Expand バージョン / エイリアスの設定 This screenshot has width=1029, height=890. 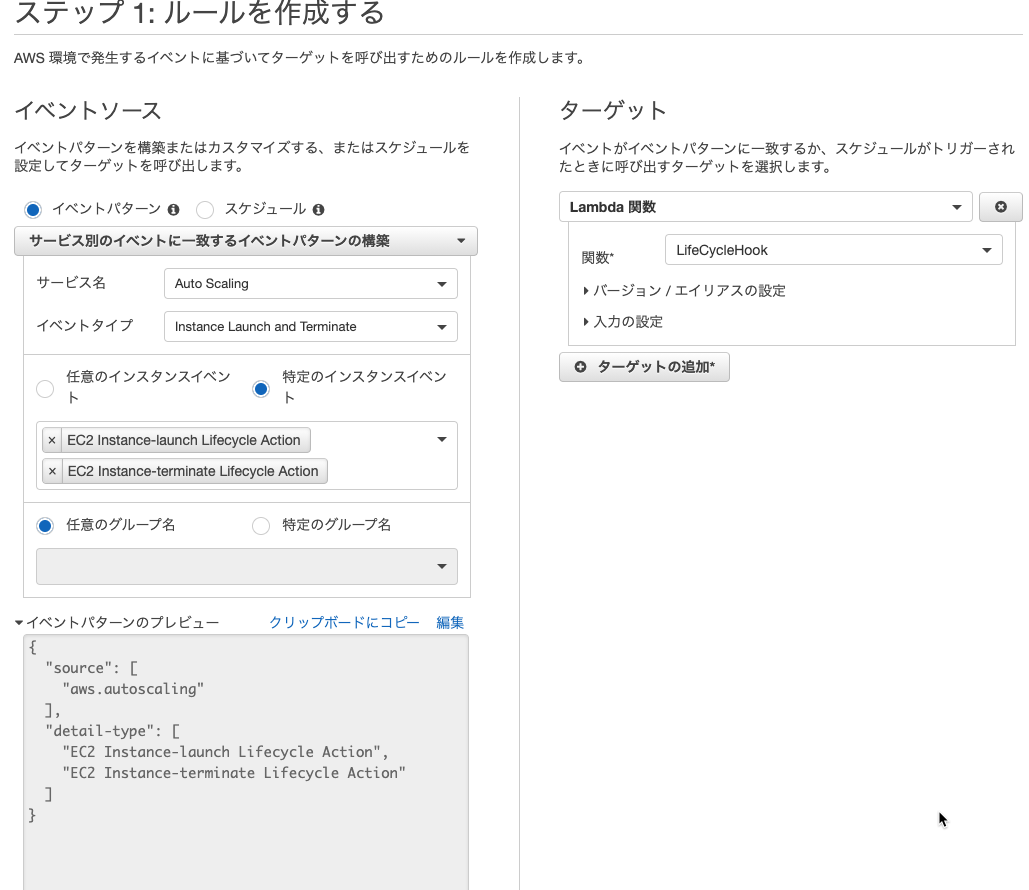click(x=684, y=291)
